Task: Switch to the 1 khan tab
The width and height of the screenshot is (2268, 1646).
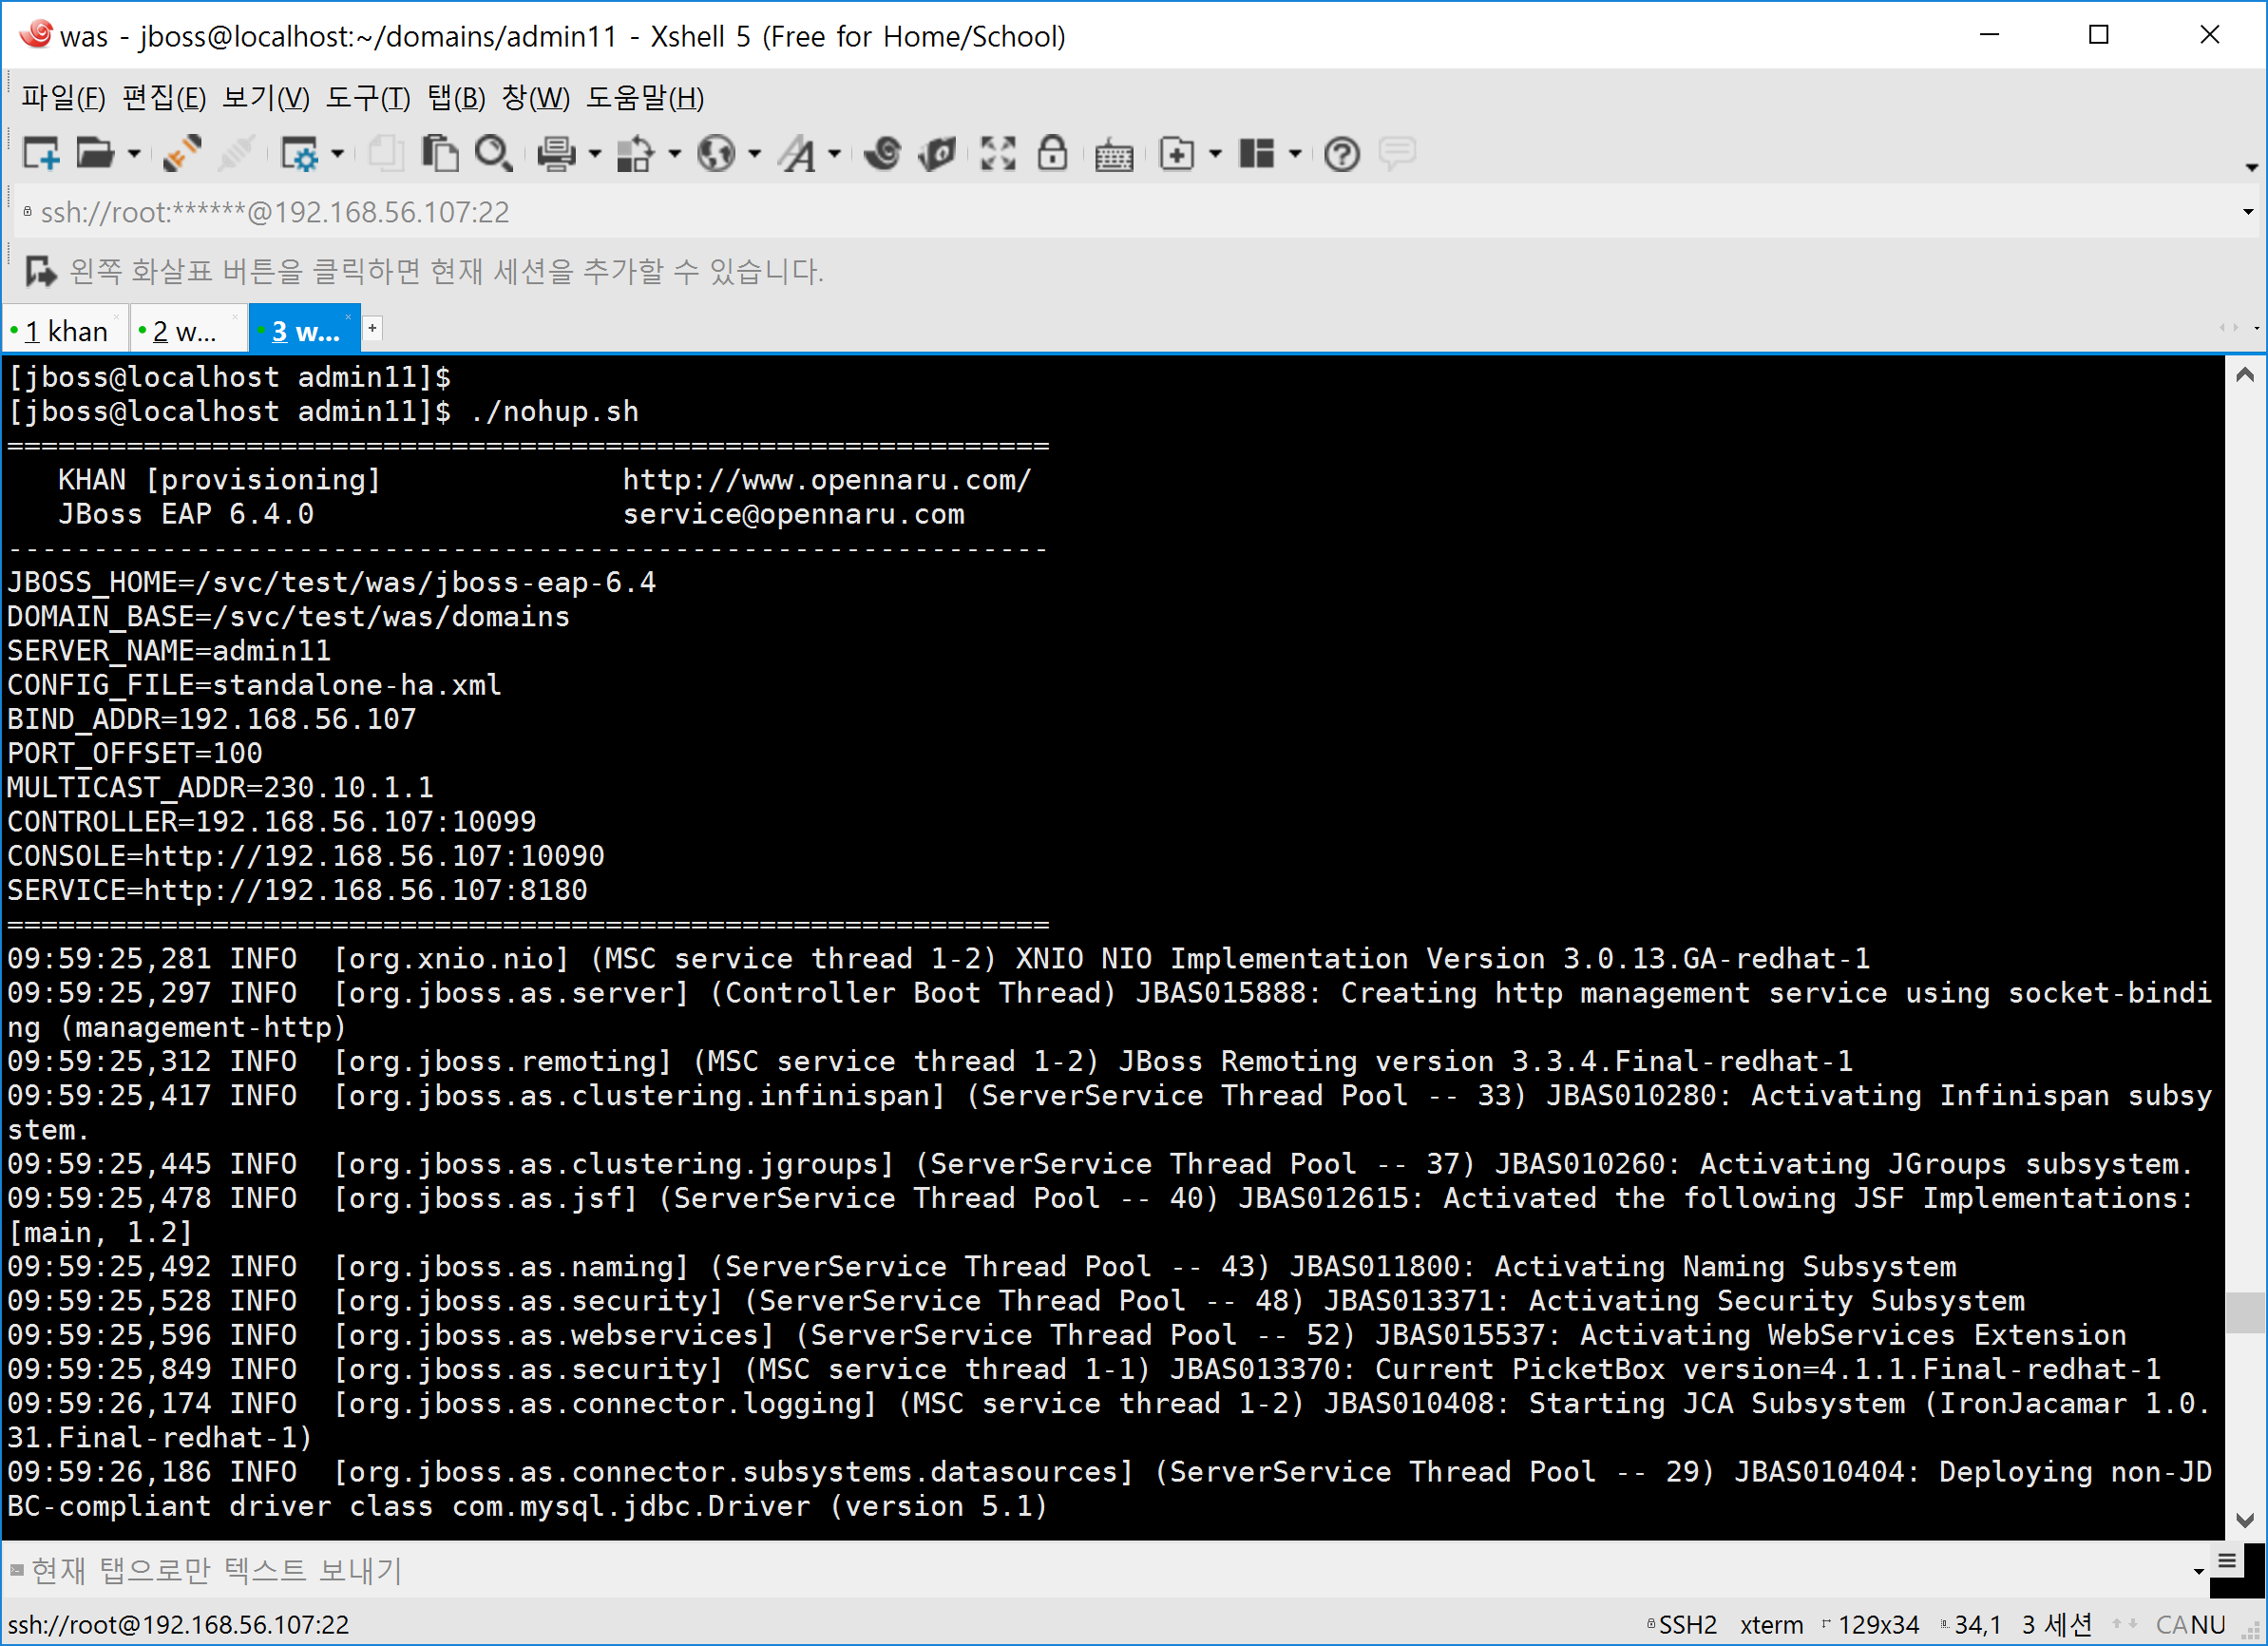Action: click(x=66, y=331)
